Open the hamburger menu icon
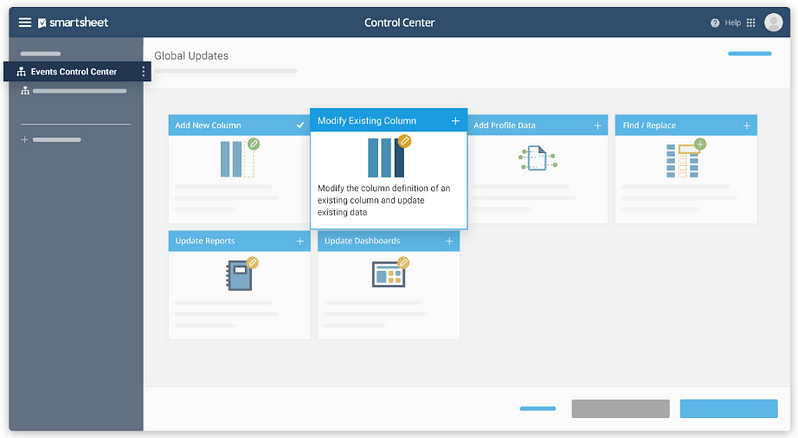 (x=25, y=22)
